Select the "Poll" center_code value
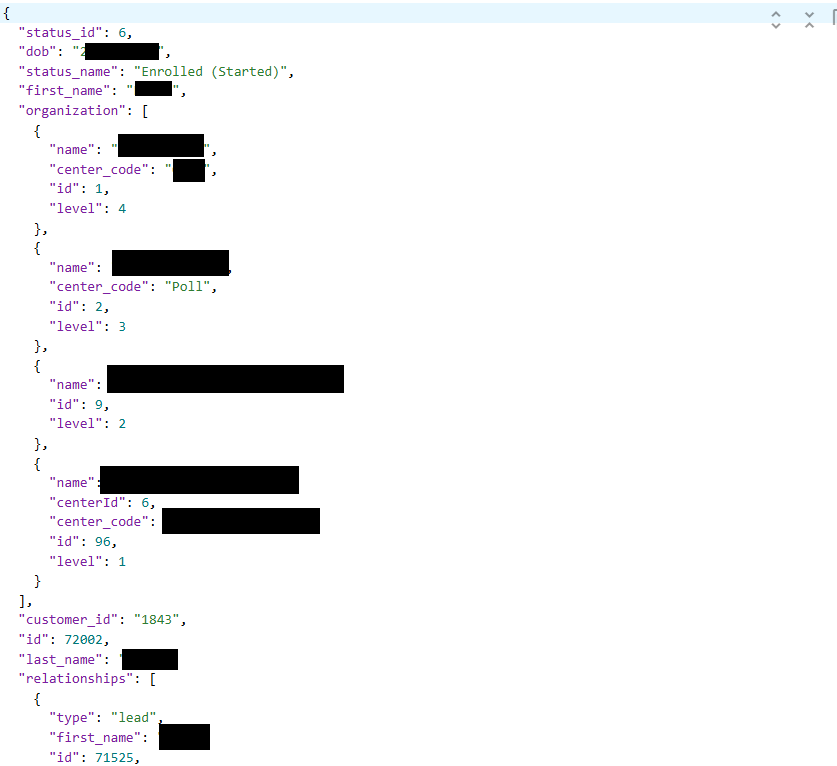Image resolution: width=837 pixels, height=766 pixels. [187, 287]
